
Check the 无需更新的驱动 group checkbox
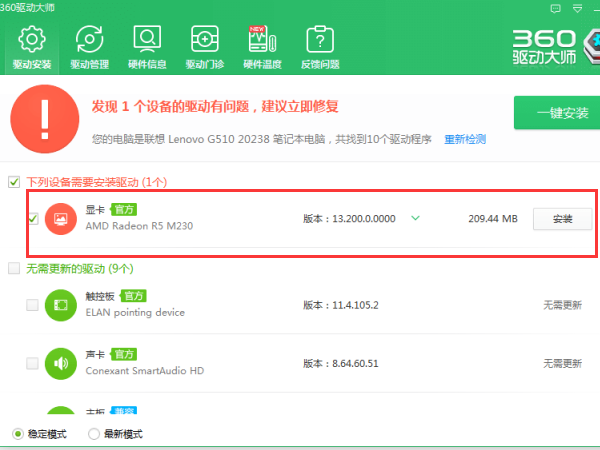click(14, 268)
